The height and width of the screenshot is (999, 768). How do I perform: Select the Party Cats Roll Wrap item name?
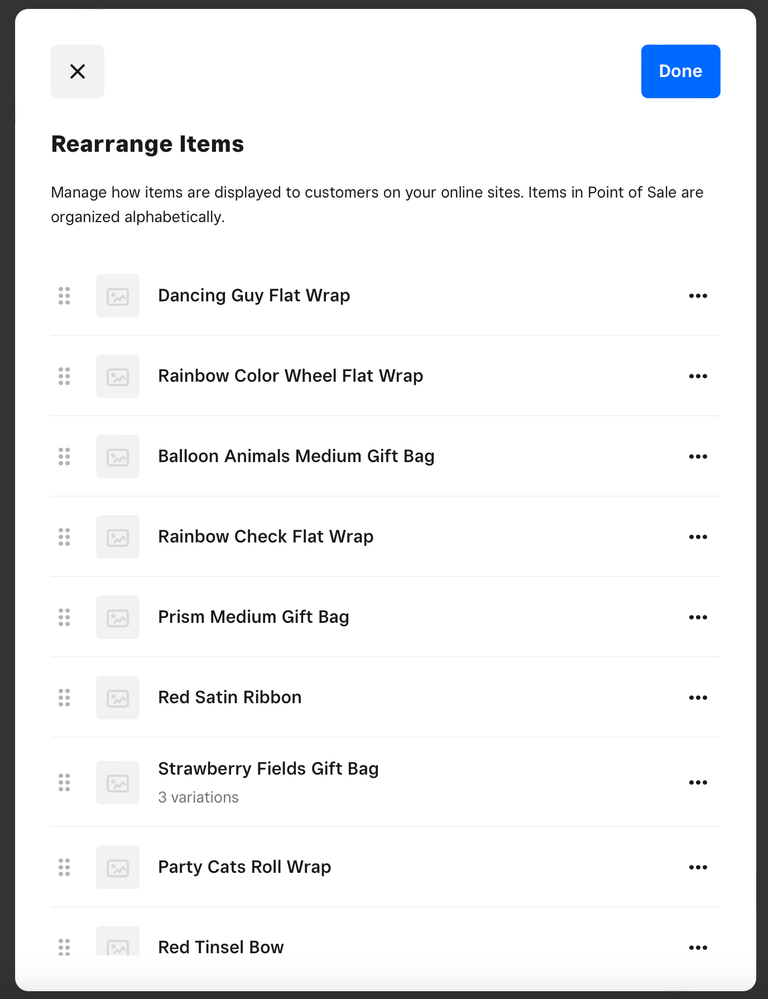[x=244, y=867]
